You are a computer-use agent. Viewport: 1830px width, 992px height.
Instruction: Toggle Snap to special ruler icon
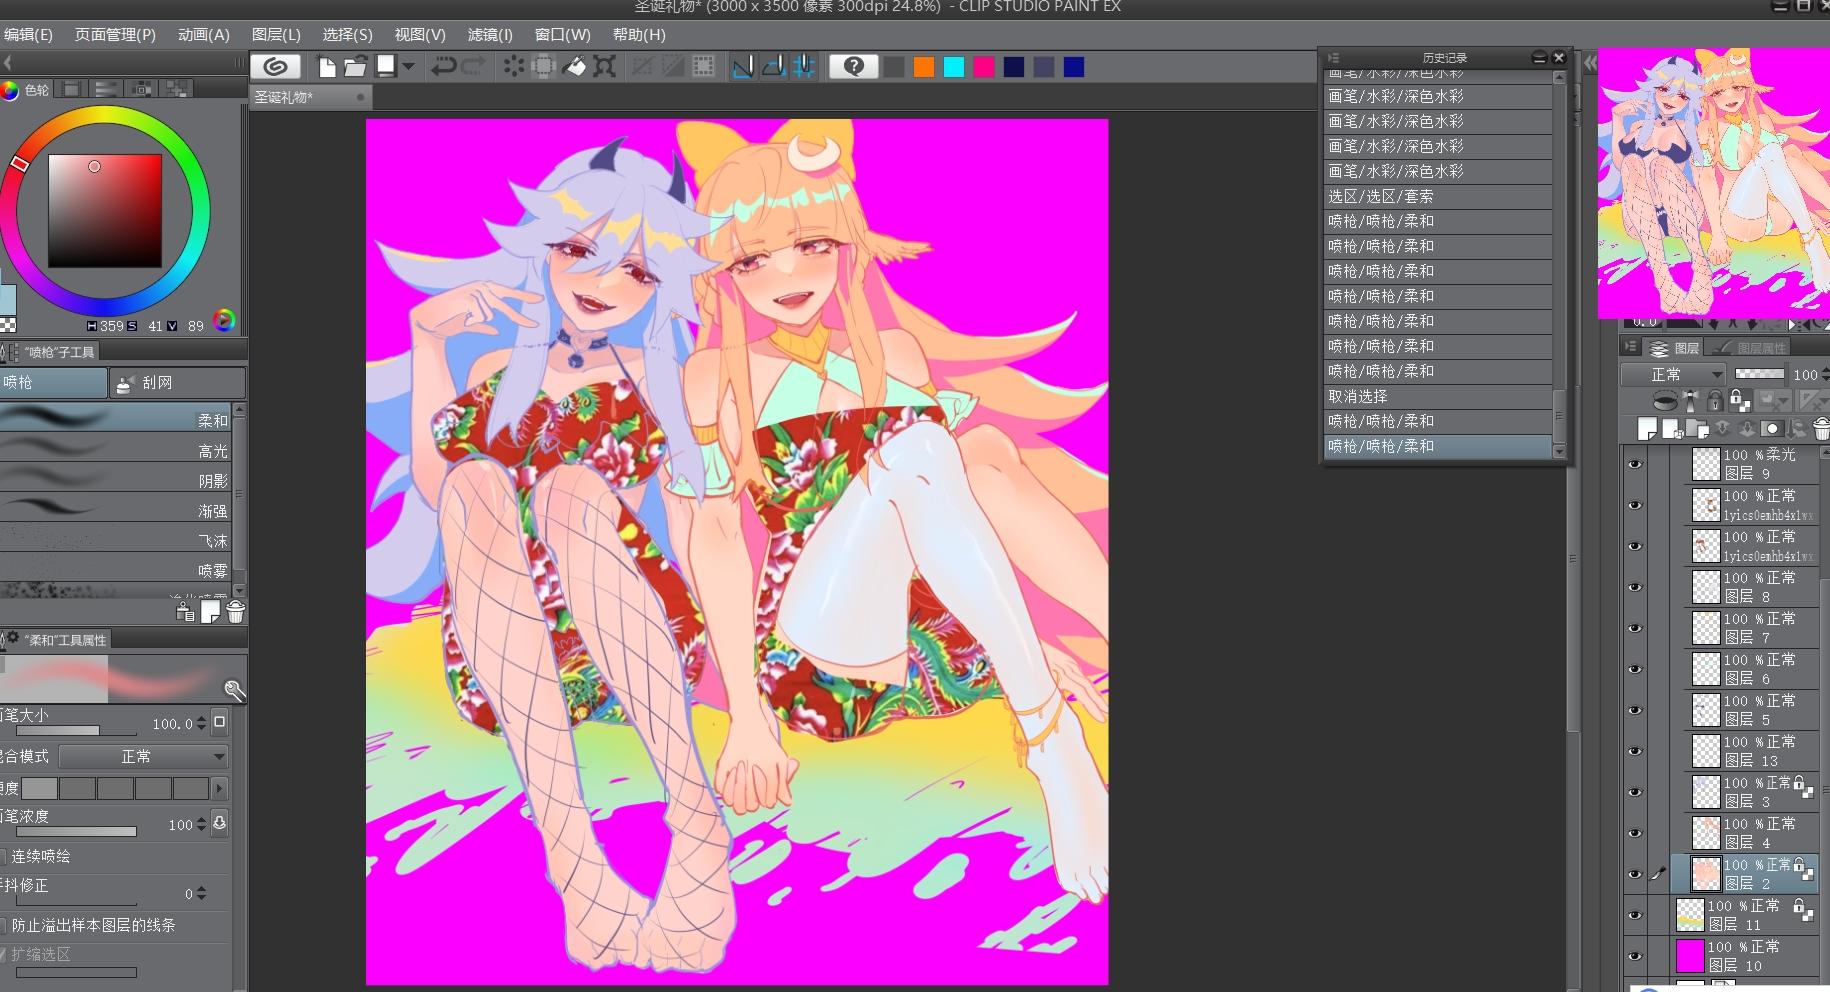(773, 67)
